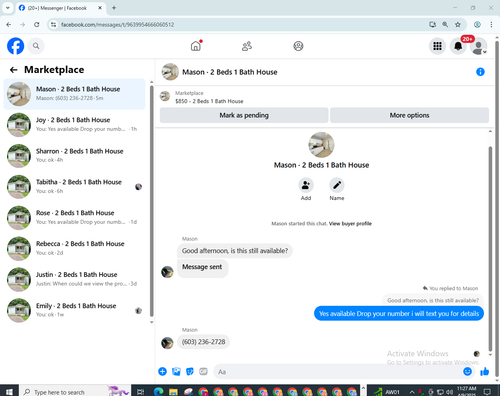500x396 pixels.
Task: Click the Marketplace $850 listing header
Action: [209, 97]
